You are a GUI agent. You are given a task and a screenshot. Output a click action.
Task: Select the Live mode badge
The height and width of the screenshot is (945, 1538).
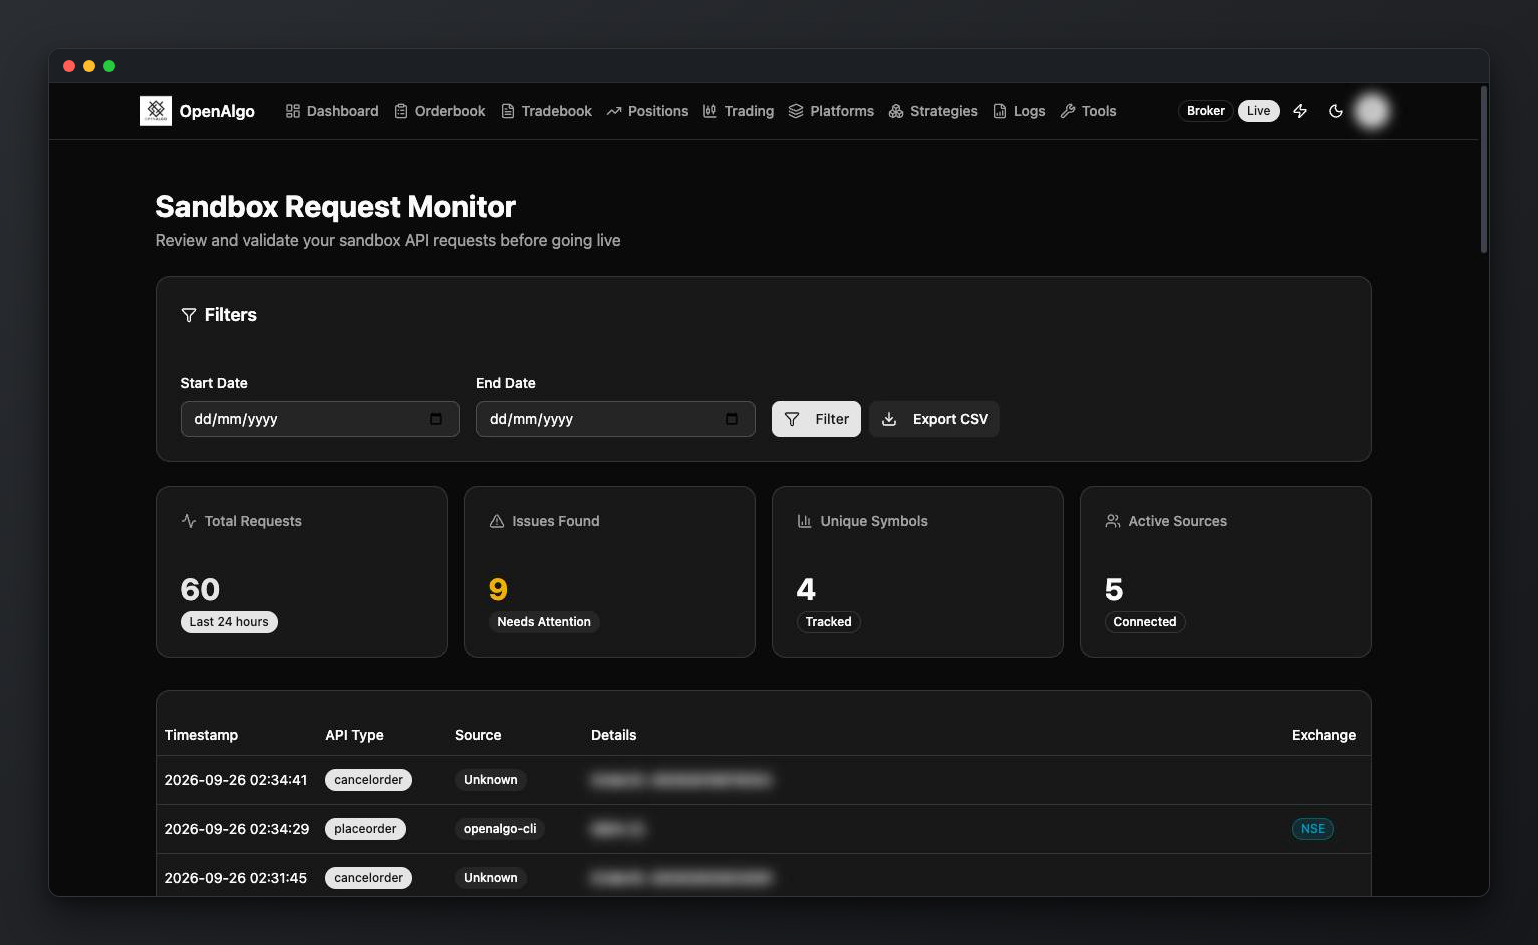[x=1258, y=111]
